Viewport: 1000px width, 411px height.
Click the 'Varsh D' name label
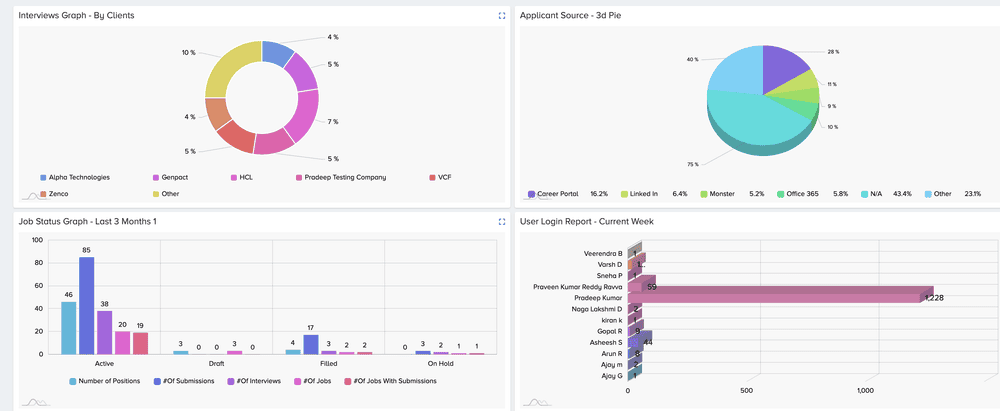click(x=610, y=264)
